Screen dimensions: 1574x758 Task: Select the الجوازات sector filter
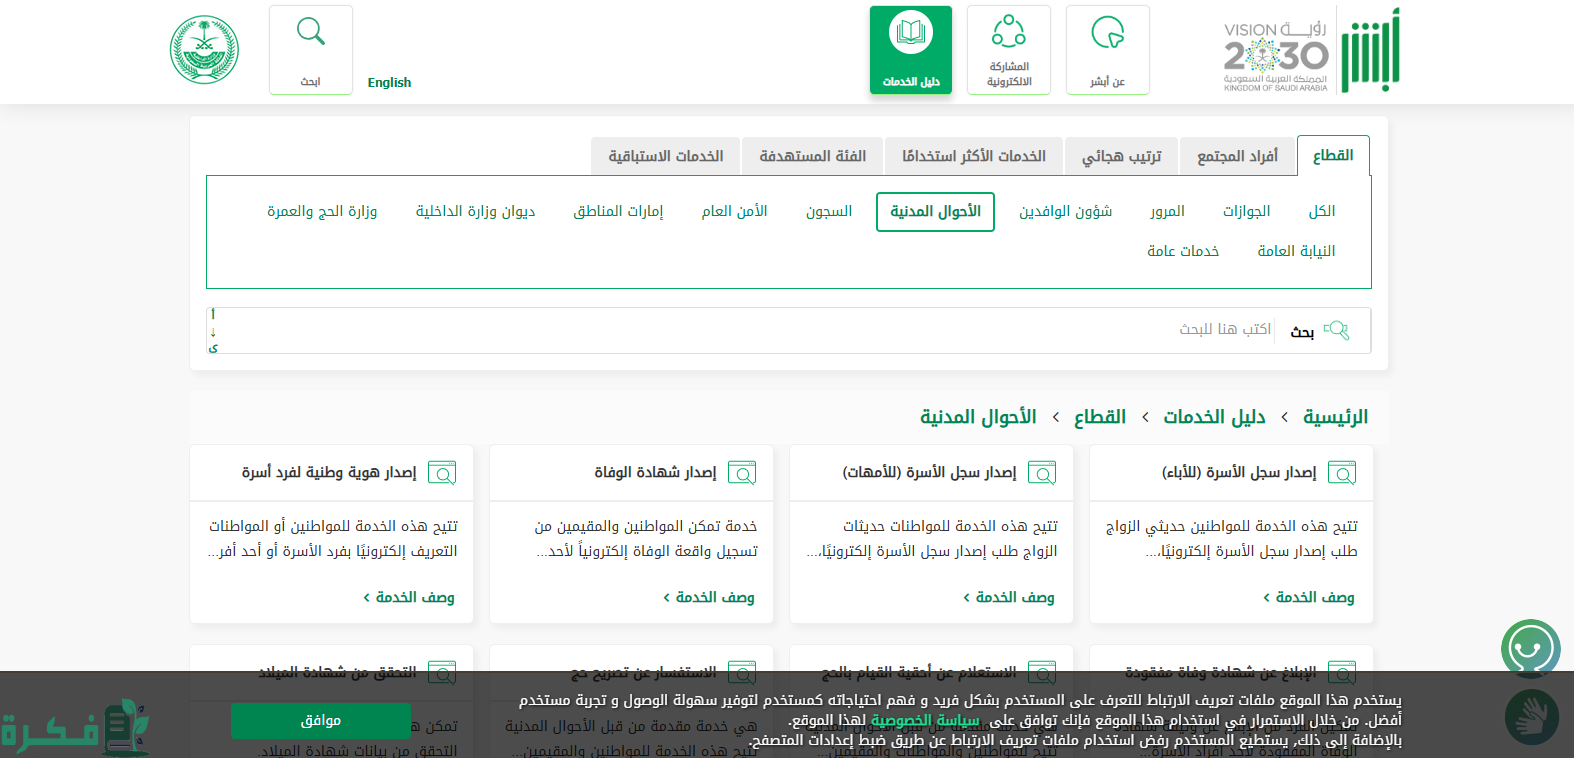coord(1246,211)
